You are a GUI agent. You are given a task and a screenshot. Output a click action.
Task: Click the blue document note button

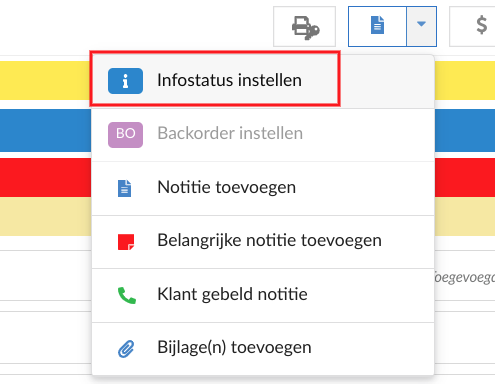click(377, 26)
